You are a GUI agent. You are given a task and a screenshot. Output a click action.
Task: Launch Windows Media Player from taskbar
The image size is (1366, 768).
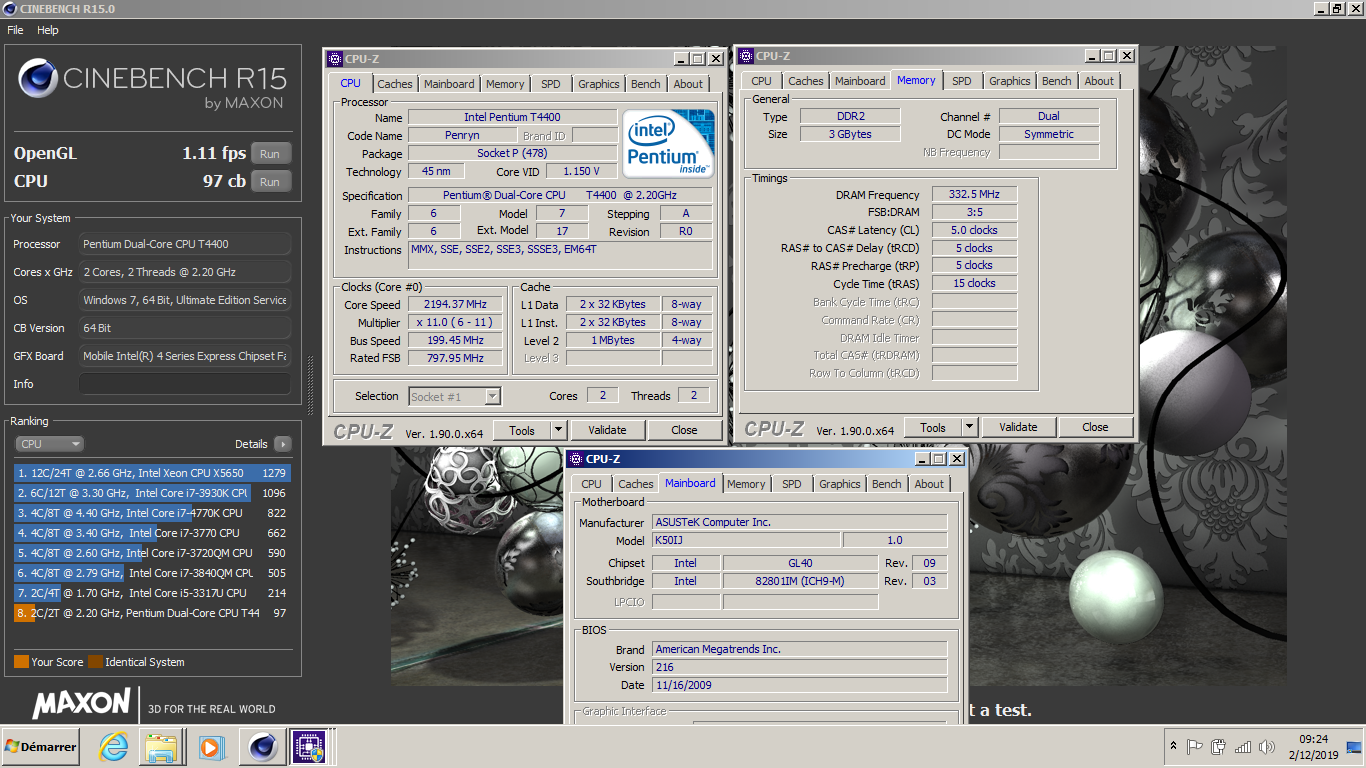tap(211, 746)
